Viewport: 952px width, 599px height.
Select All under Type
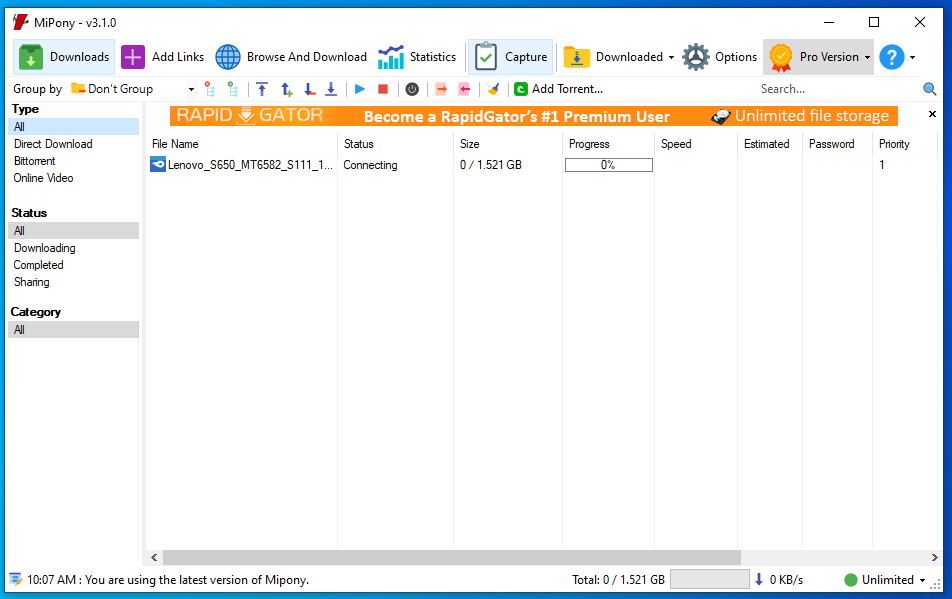tap(73, 127)
